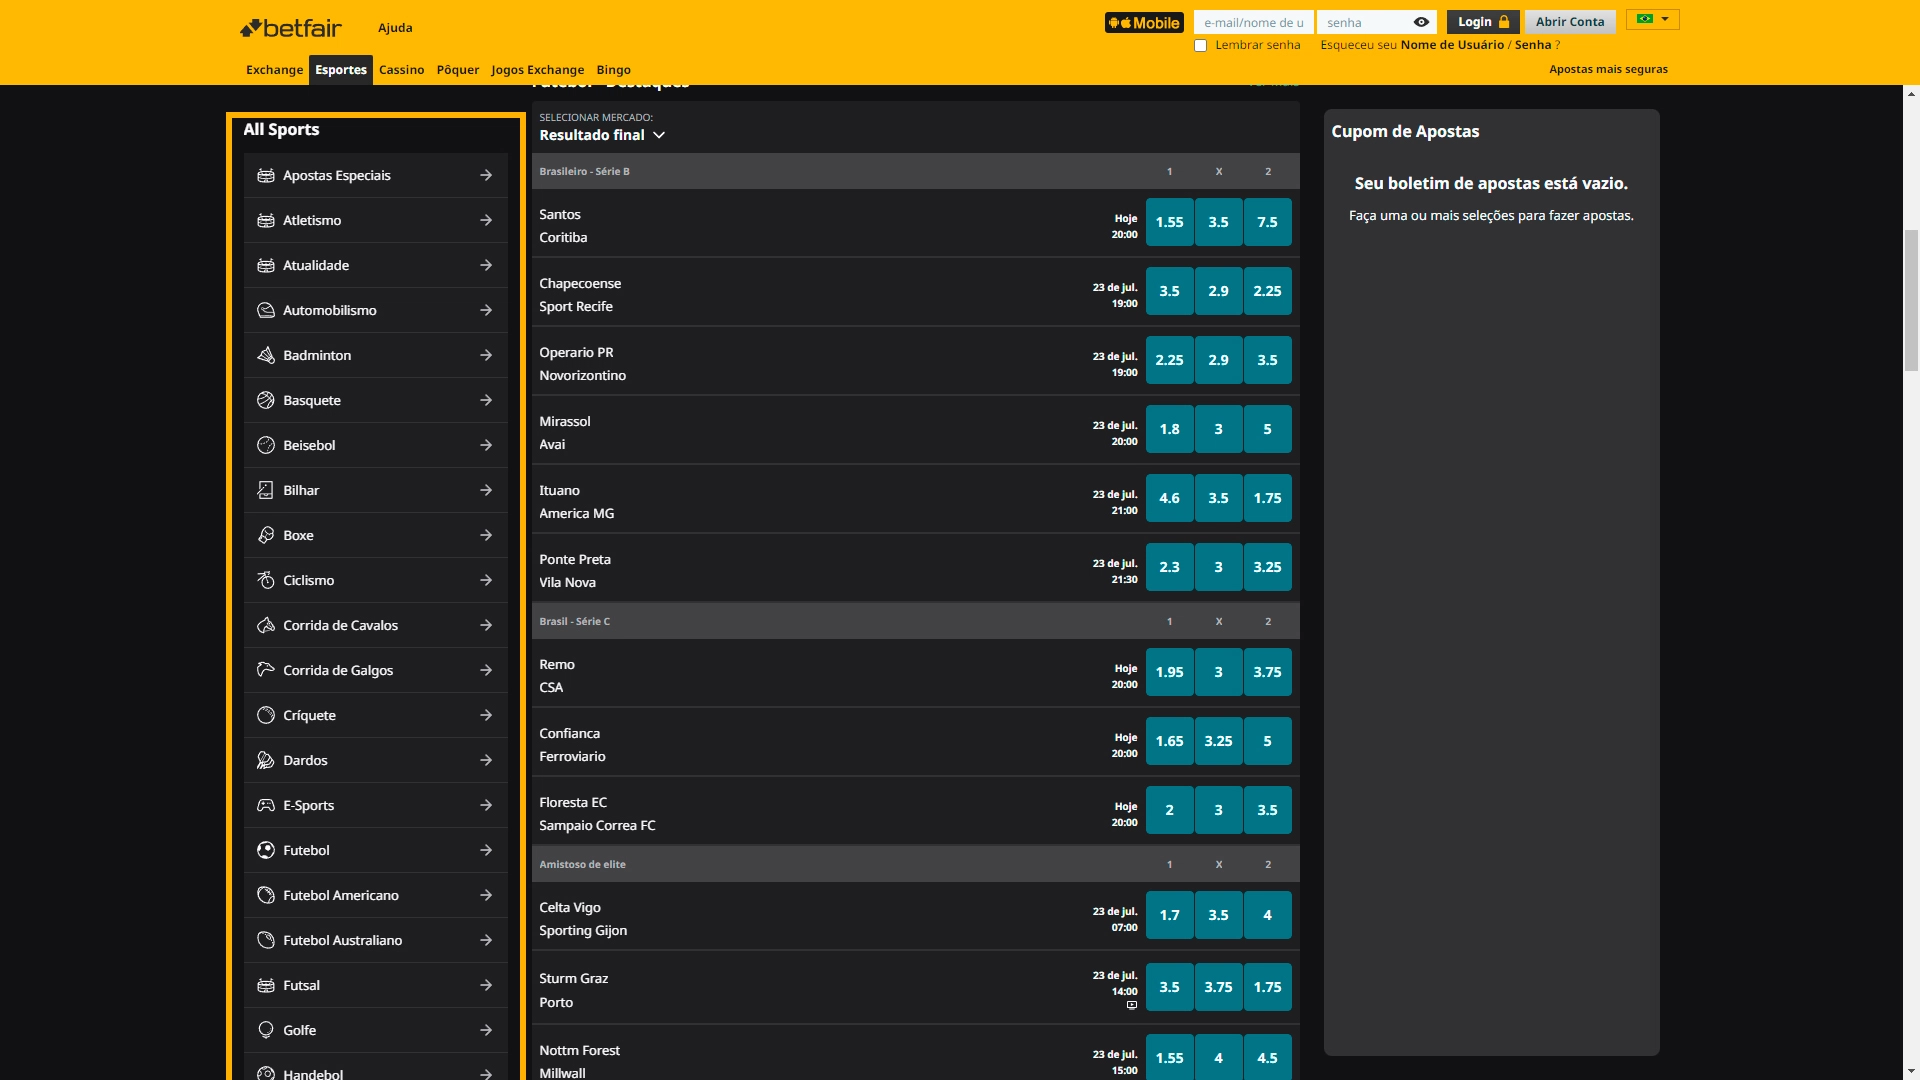Image resolution: width=1920 pixels, height=1080 pixels.
Task: Click the E-Sports icon in sidebar
Action: (266, 805)
